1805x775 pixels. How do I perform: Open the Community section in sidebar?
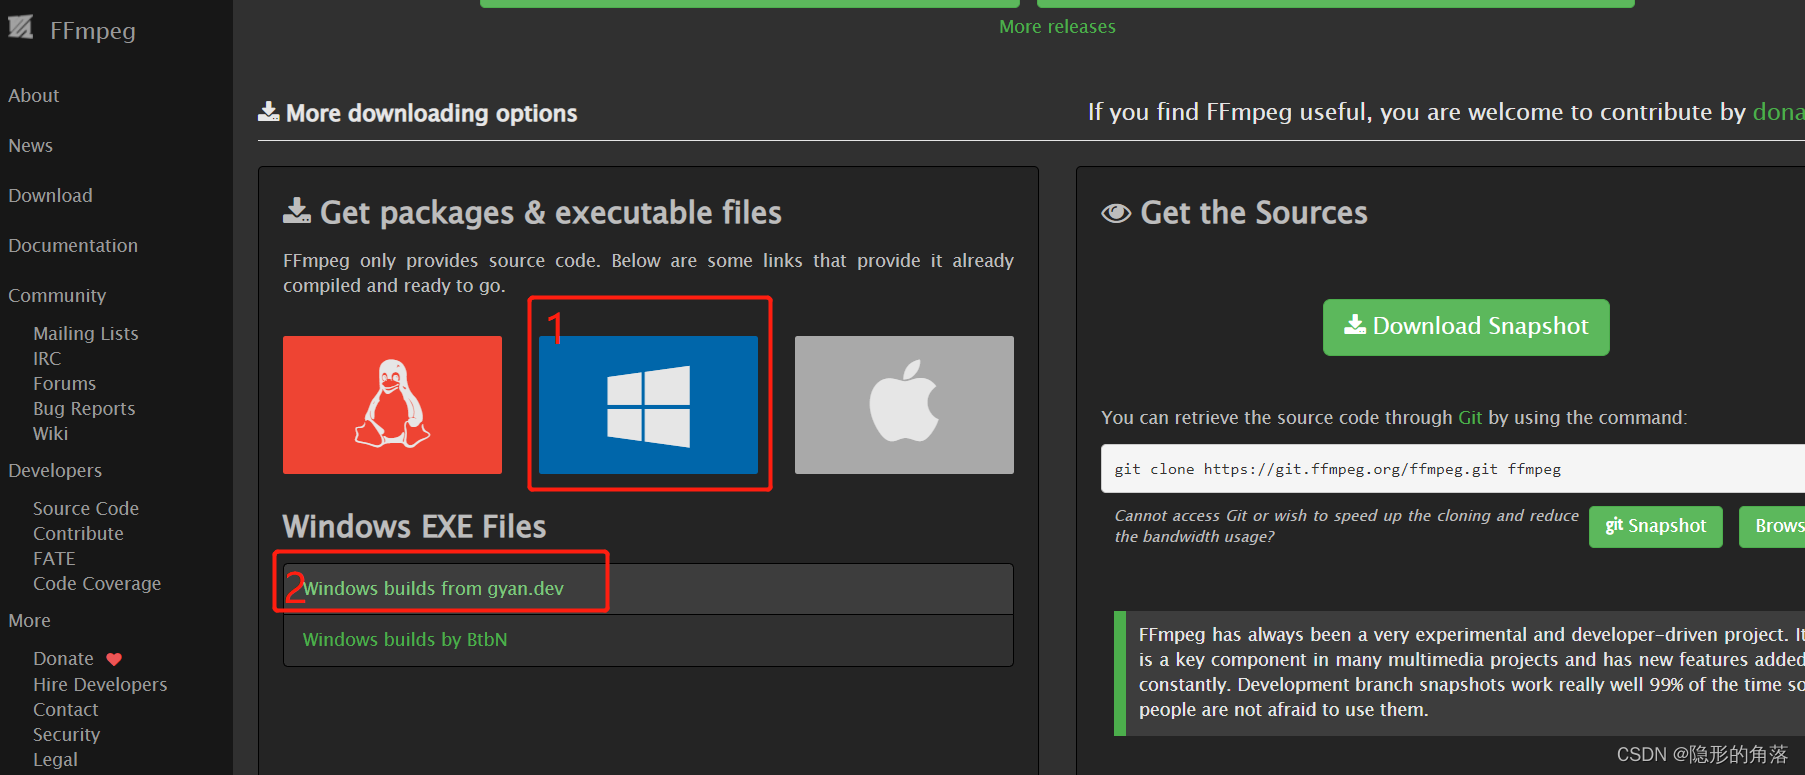coord(57,295)
